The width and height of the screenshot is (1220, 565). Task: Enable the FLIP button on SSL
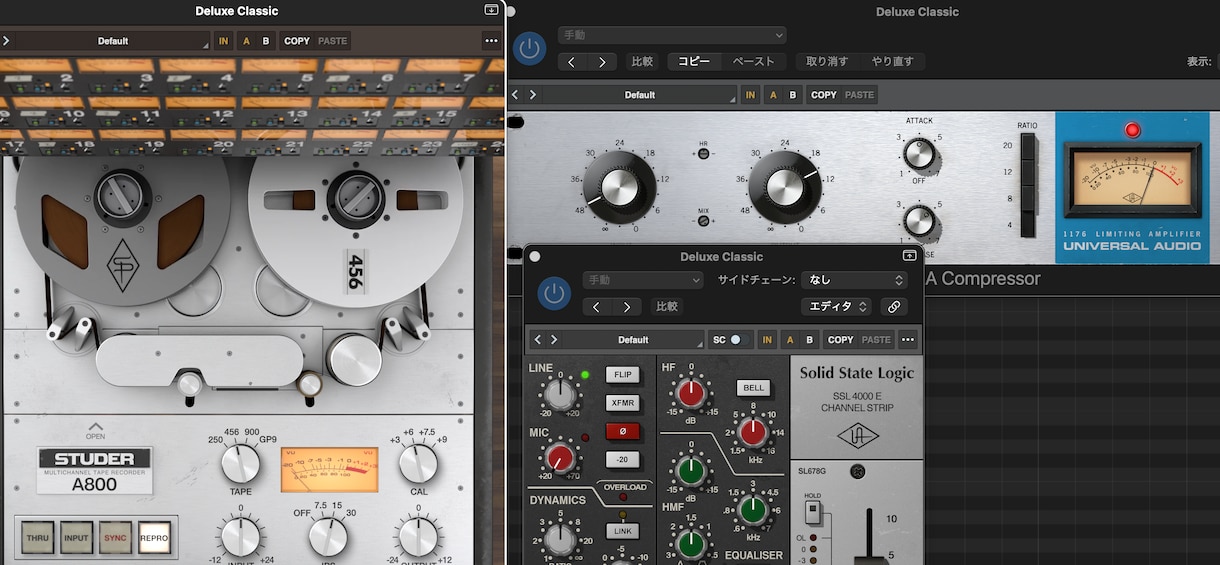pyautogui.click(x=623, y=375)
